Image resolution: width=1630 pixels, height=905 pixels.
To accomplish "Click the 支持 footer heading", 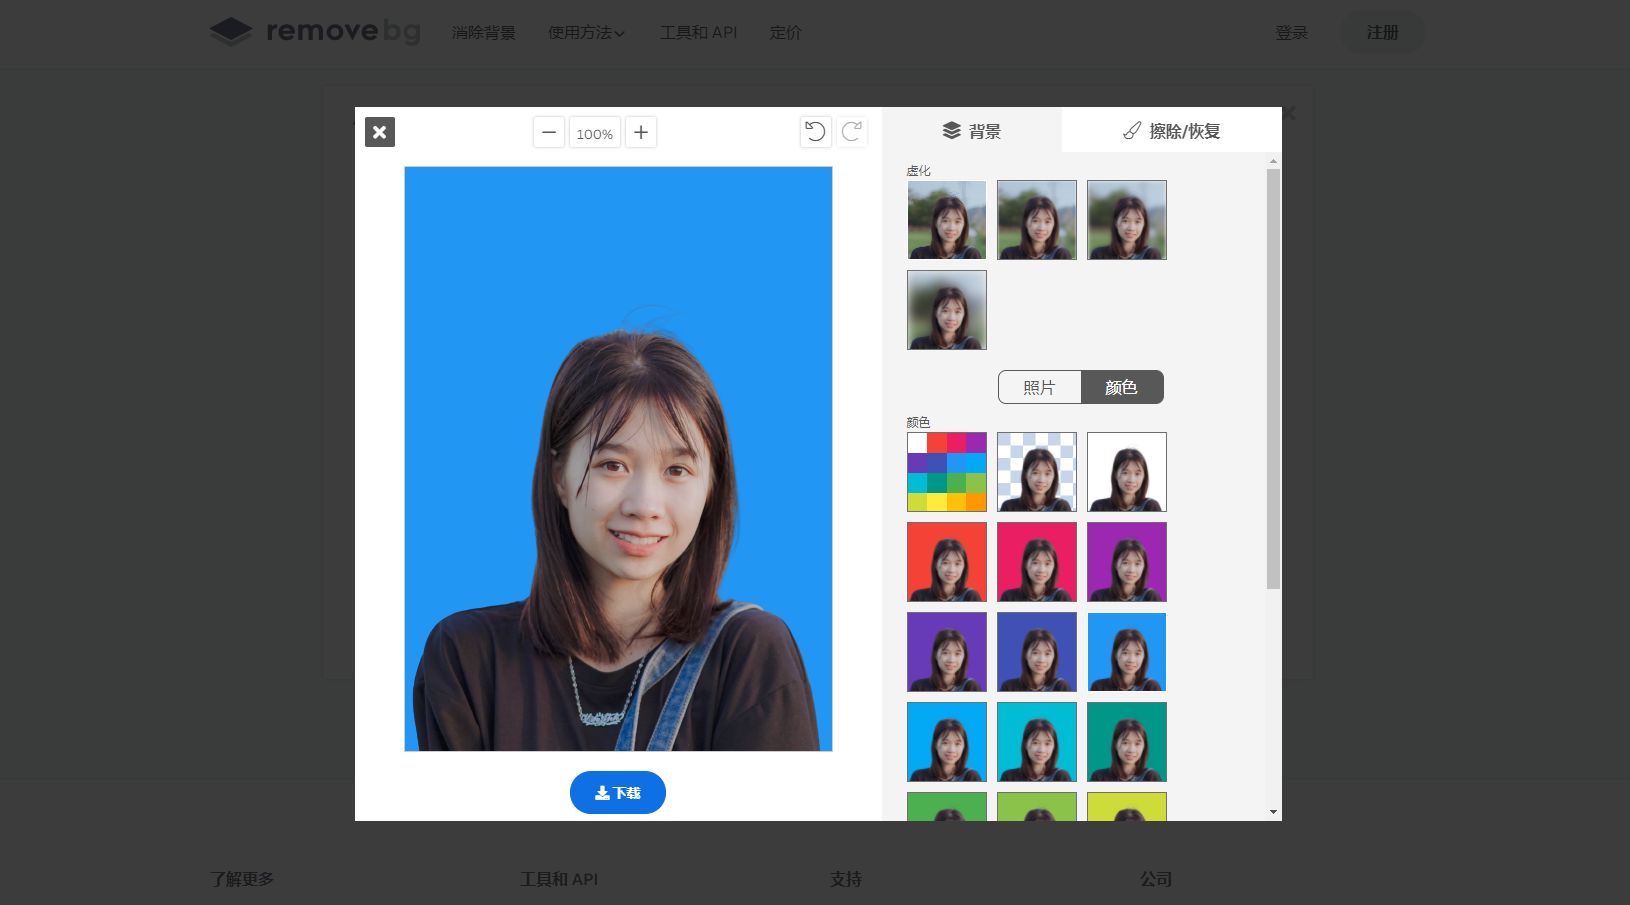I will click(846, 879).
